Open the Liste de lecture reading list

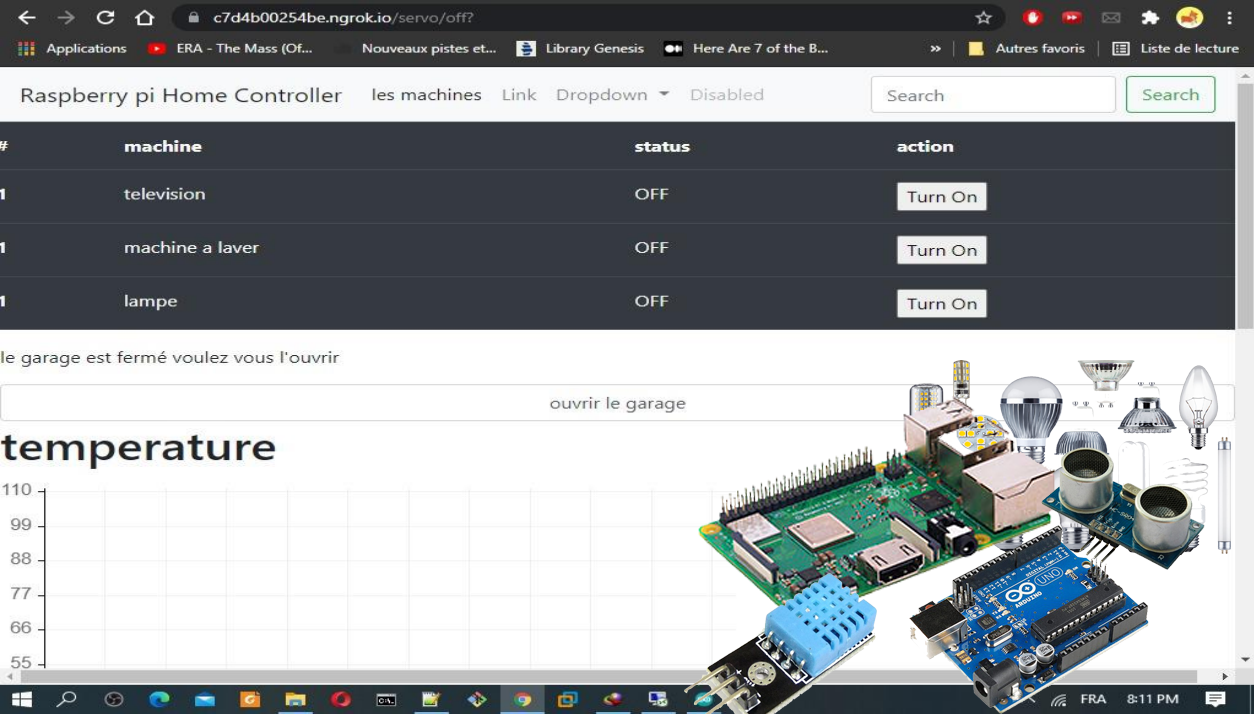point(1176,48)
